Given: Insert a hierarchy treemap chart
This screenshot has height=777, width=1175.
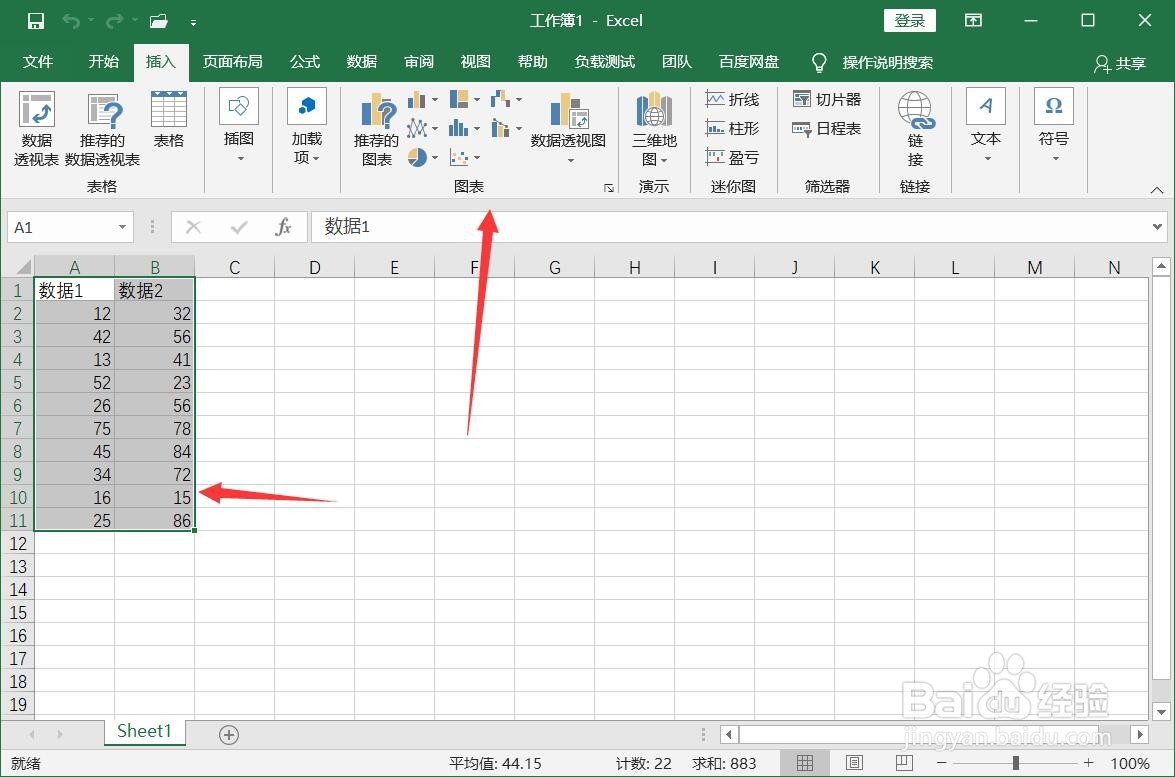Looking at the screenshot, I should point(465,99).
